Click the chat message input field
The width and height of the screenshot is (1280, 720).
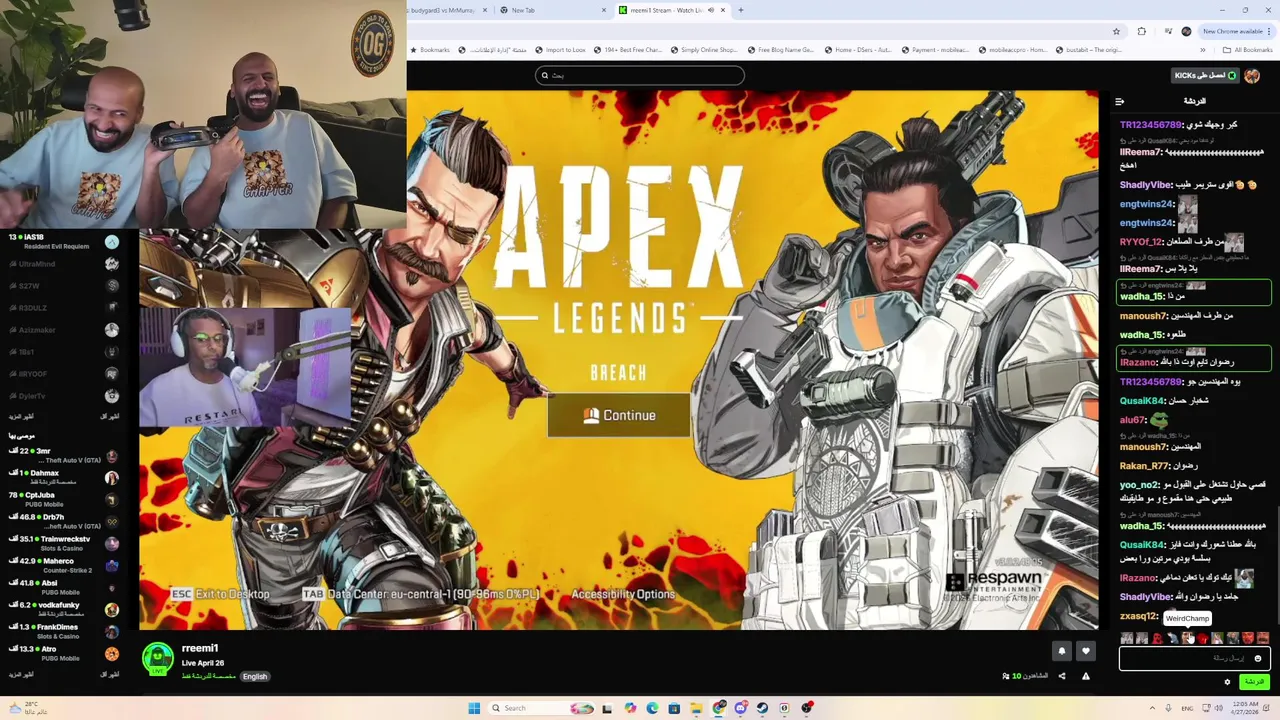[1195, 658]
